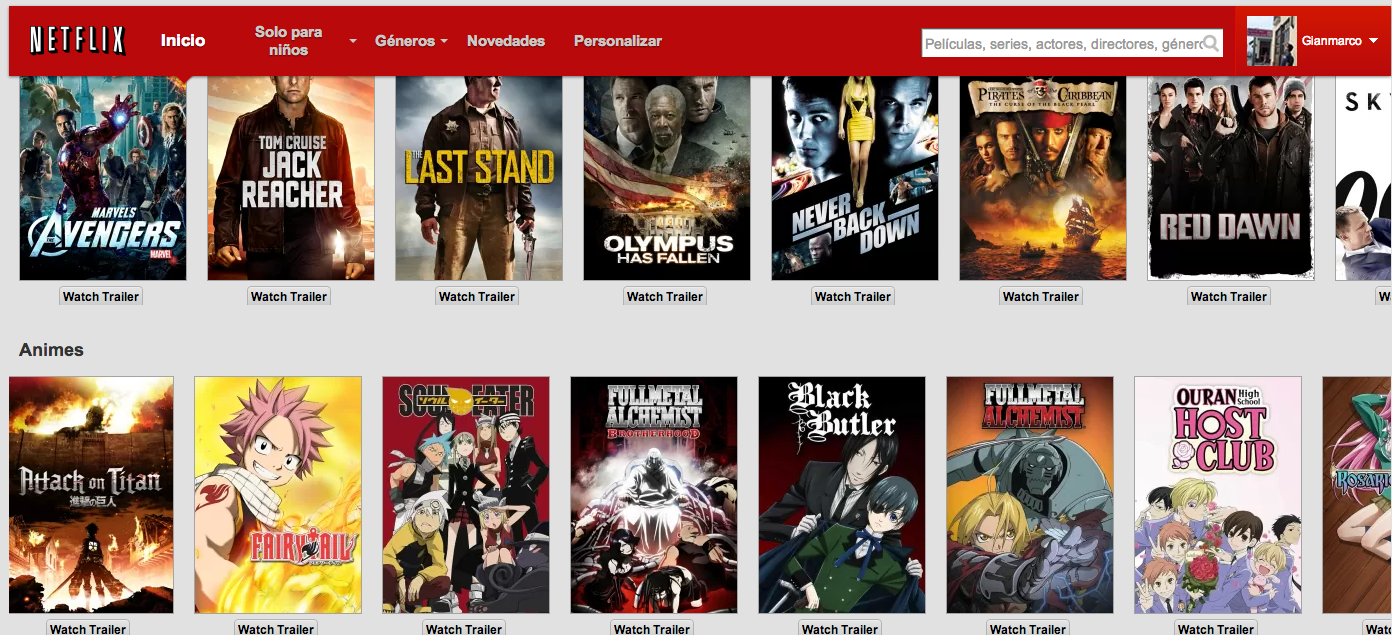The width and height of the screenshot is (1392, 635).
Task: Open the Ouran High School Host Club poster
Action: [x=1218, y=495]
